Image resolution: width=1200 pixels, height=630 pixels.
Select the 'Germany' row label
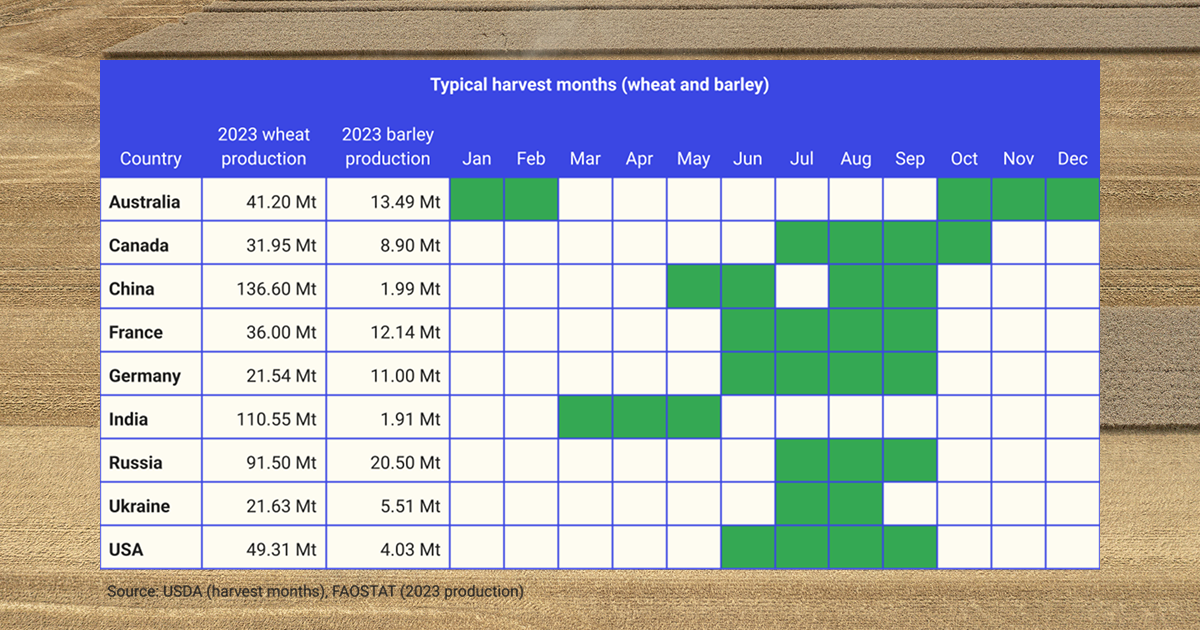[x=145, y=376]
